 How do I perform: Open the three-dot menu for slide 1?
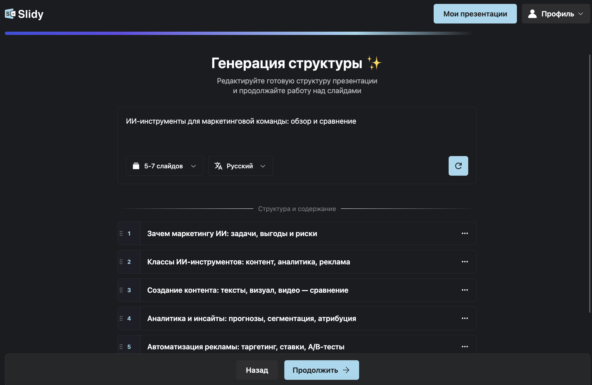tap(465, 233)
